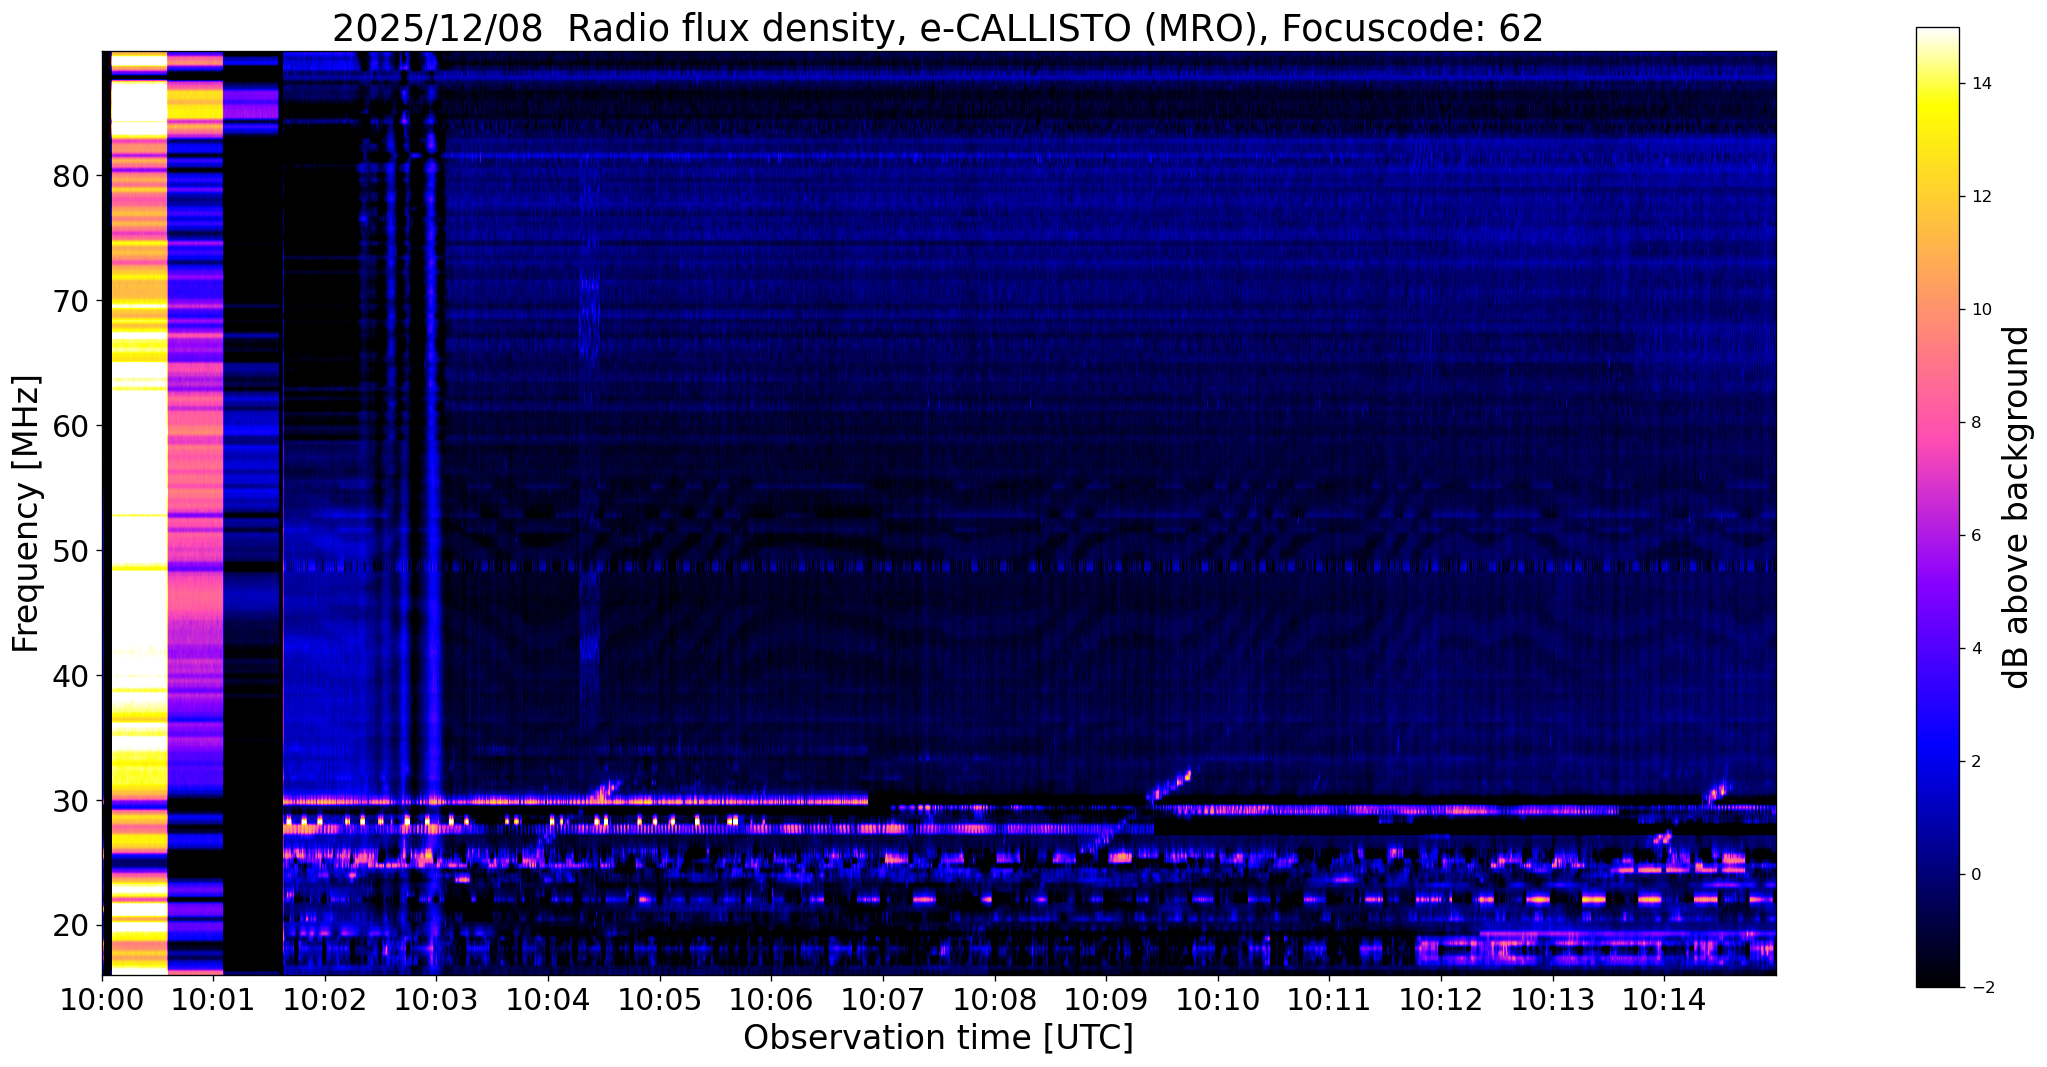Click the colorbar tick label 6
Image resolution: width=2047 pixels, height=1067 pixels.
[x=1976, y=536]
